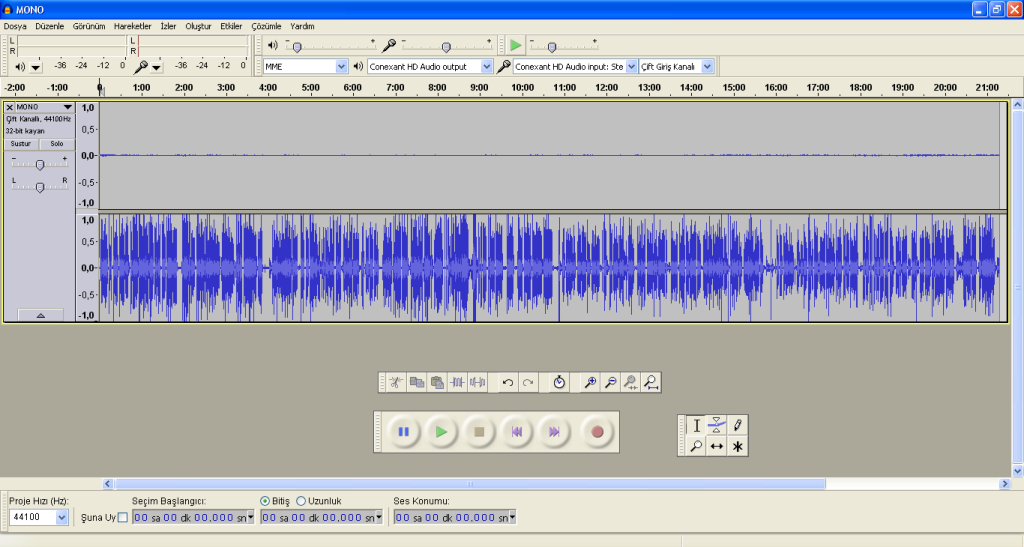Open the Oluştur menu
Viewport: 1024px width, 547px height.
pos(199,26)
